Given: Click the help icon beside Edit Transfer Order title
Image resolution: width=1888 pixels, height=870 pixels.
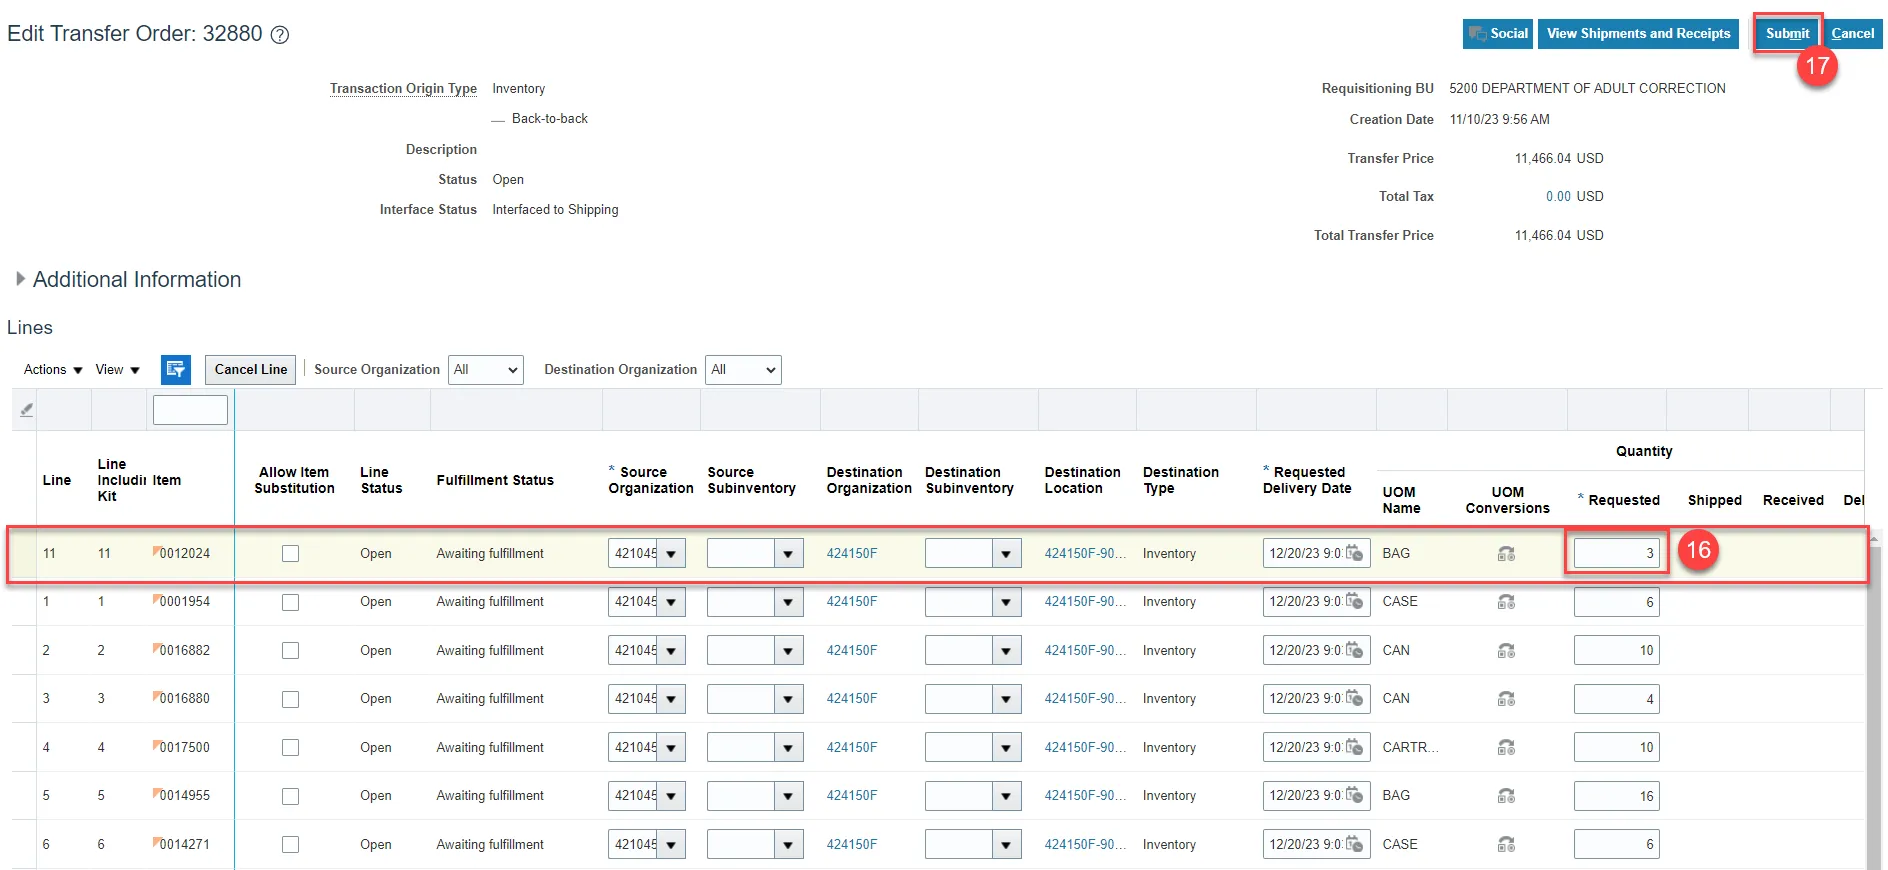Looking at the screenshot, I should coord(281,35).
